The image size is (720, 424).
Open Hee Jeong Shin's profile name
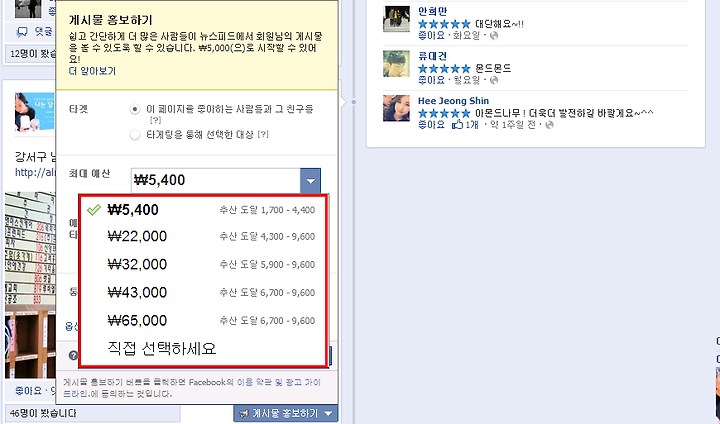click(453, 101)
